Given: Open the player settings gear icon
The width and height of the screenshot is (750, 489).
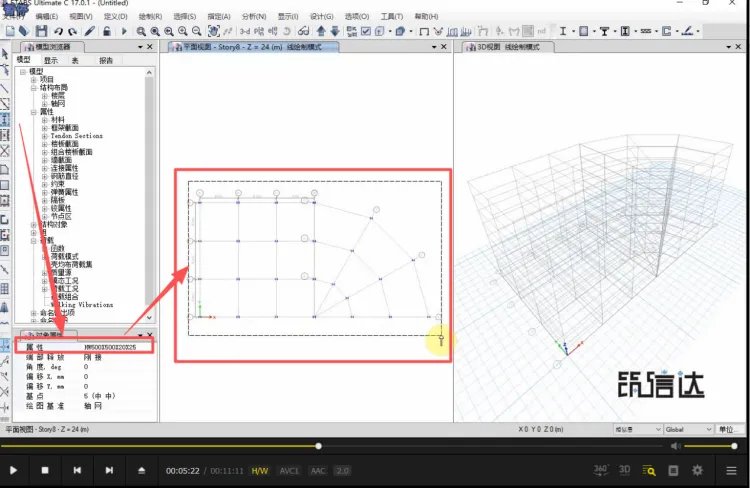Looking at the screenshot, I should click(x=697, y=470).
